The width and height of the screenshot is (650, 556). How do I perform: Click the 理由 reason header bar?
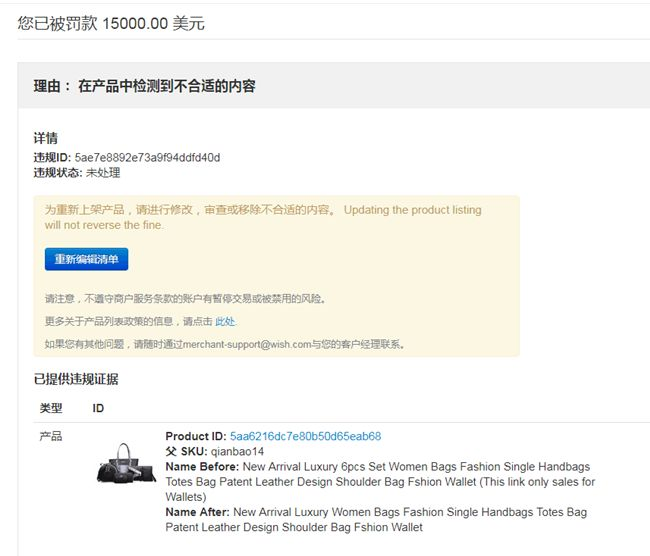coord(334,86)
